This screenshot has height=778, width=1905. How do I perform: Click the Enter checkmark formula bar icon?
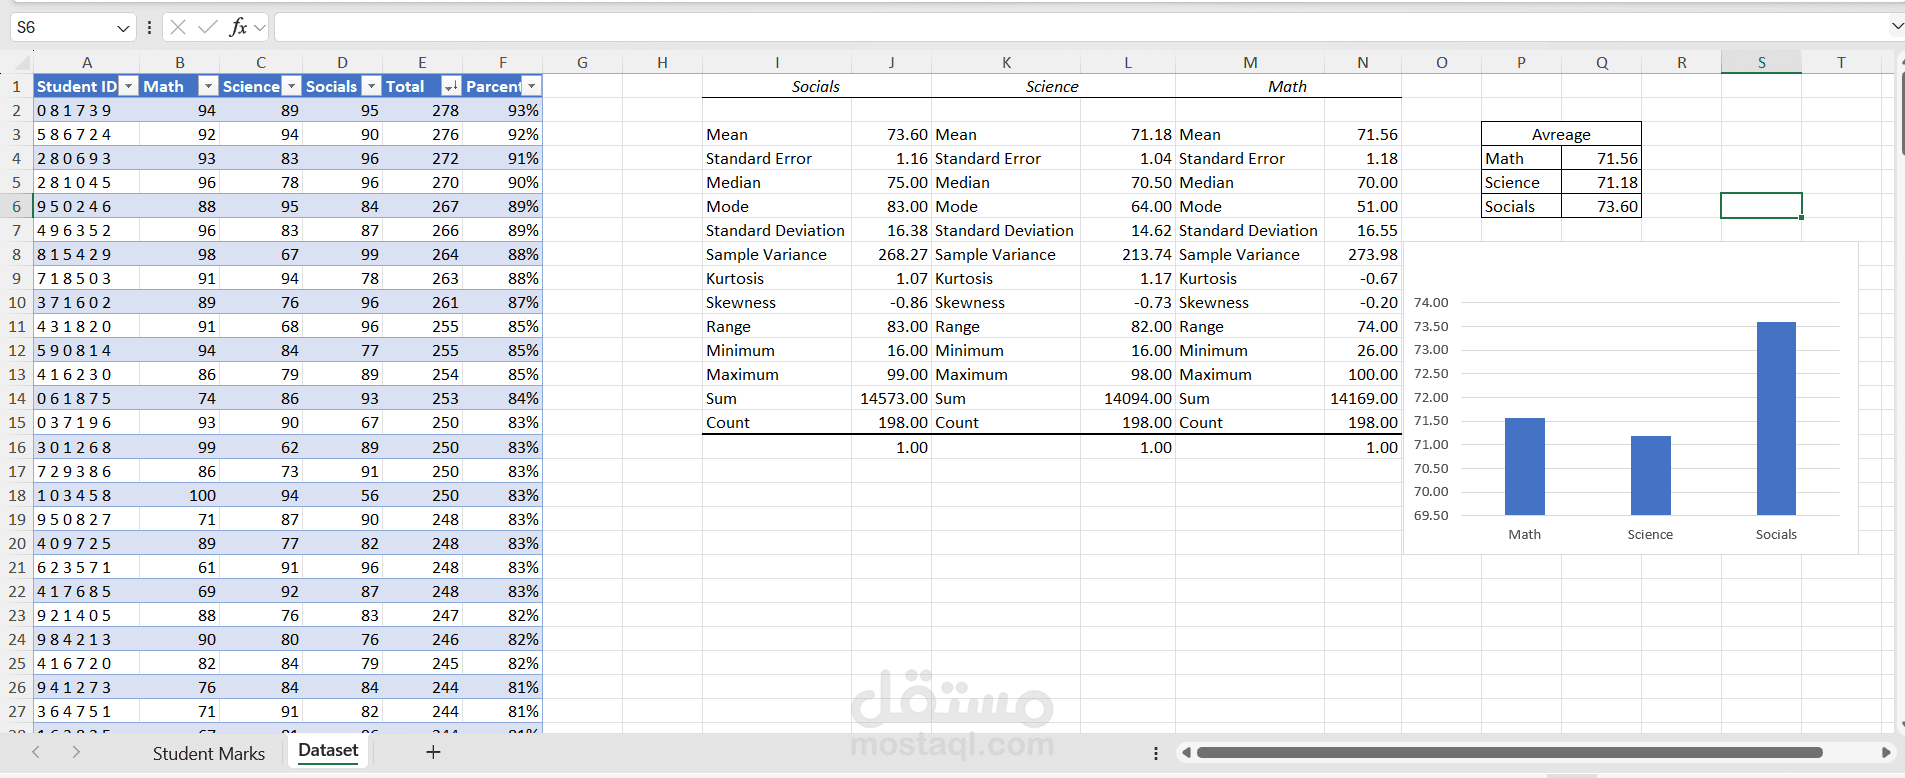pos(208,27)
